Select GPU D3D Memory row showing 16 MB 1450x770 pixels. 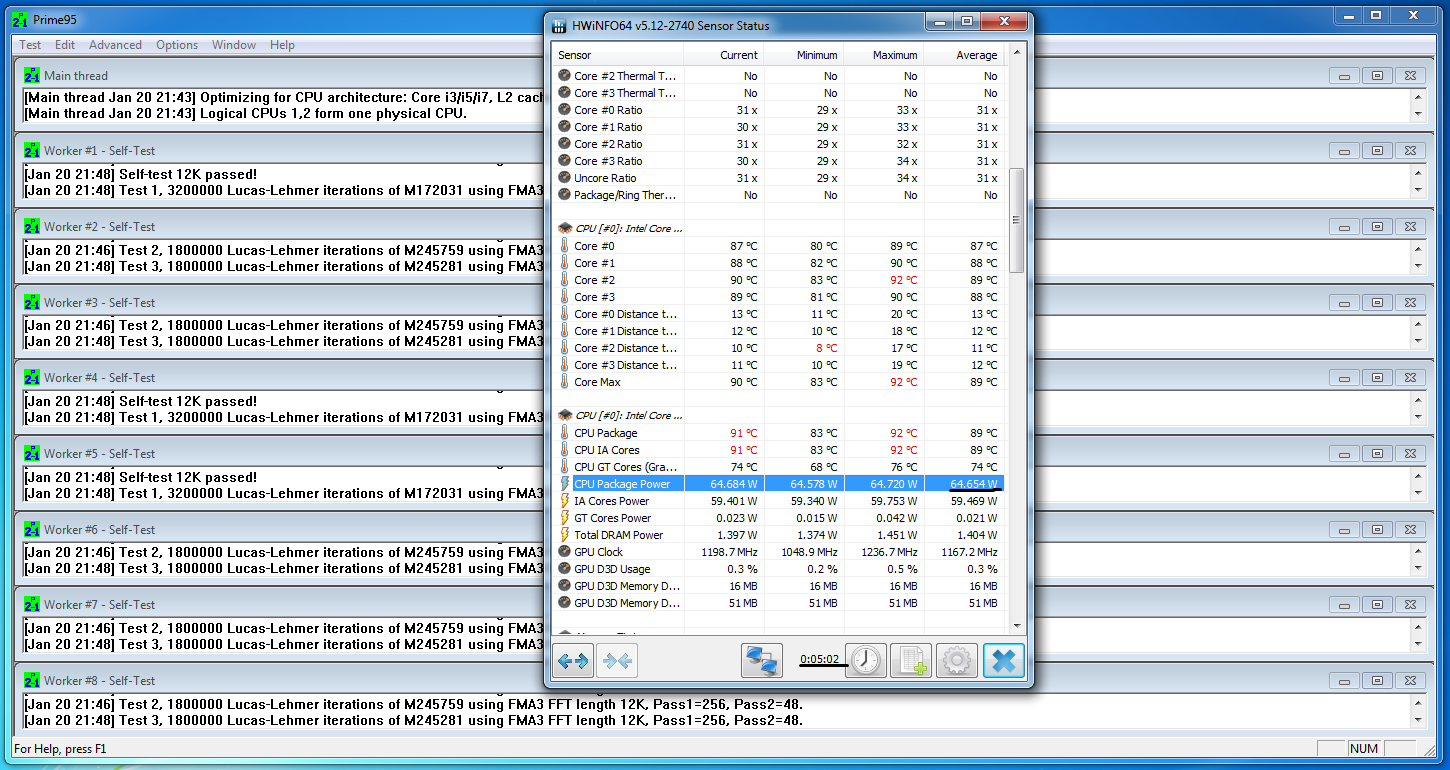(x=779, y=586)
